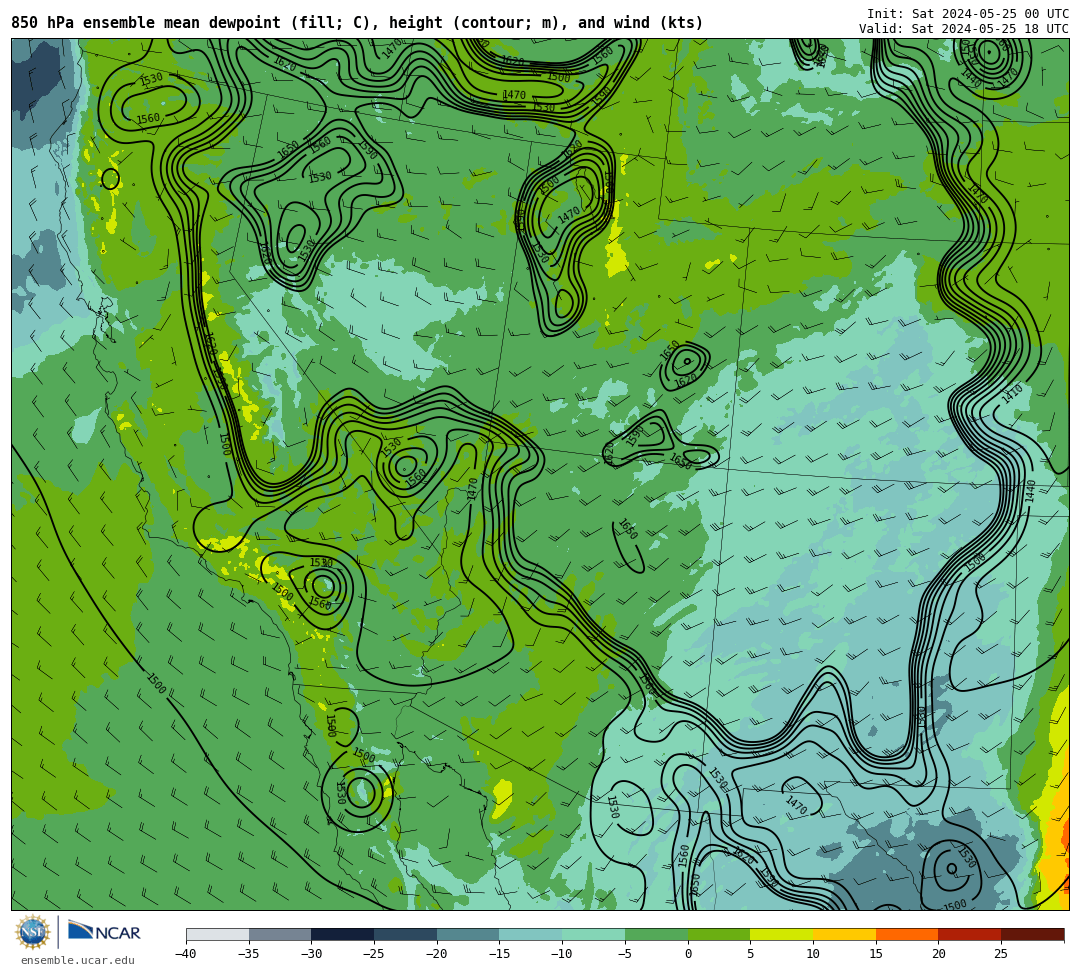Click the 5 colorbar tick label

tap(751, 954)
